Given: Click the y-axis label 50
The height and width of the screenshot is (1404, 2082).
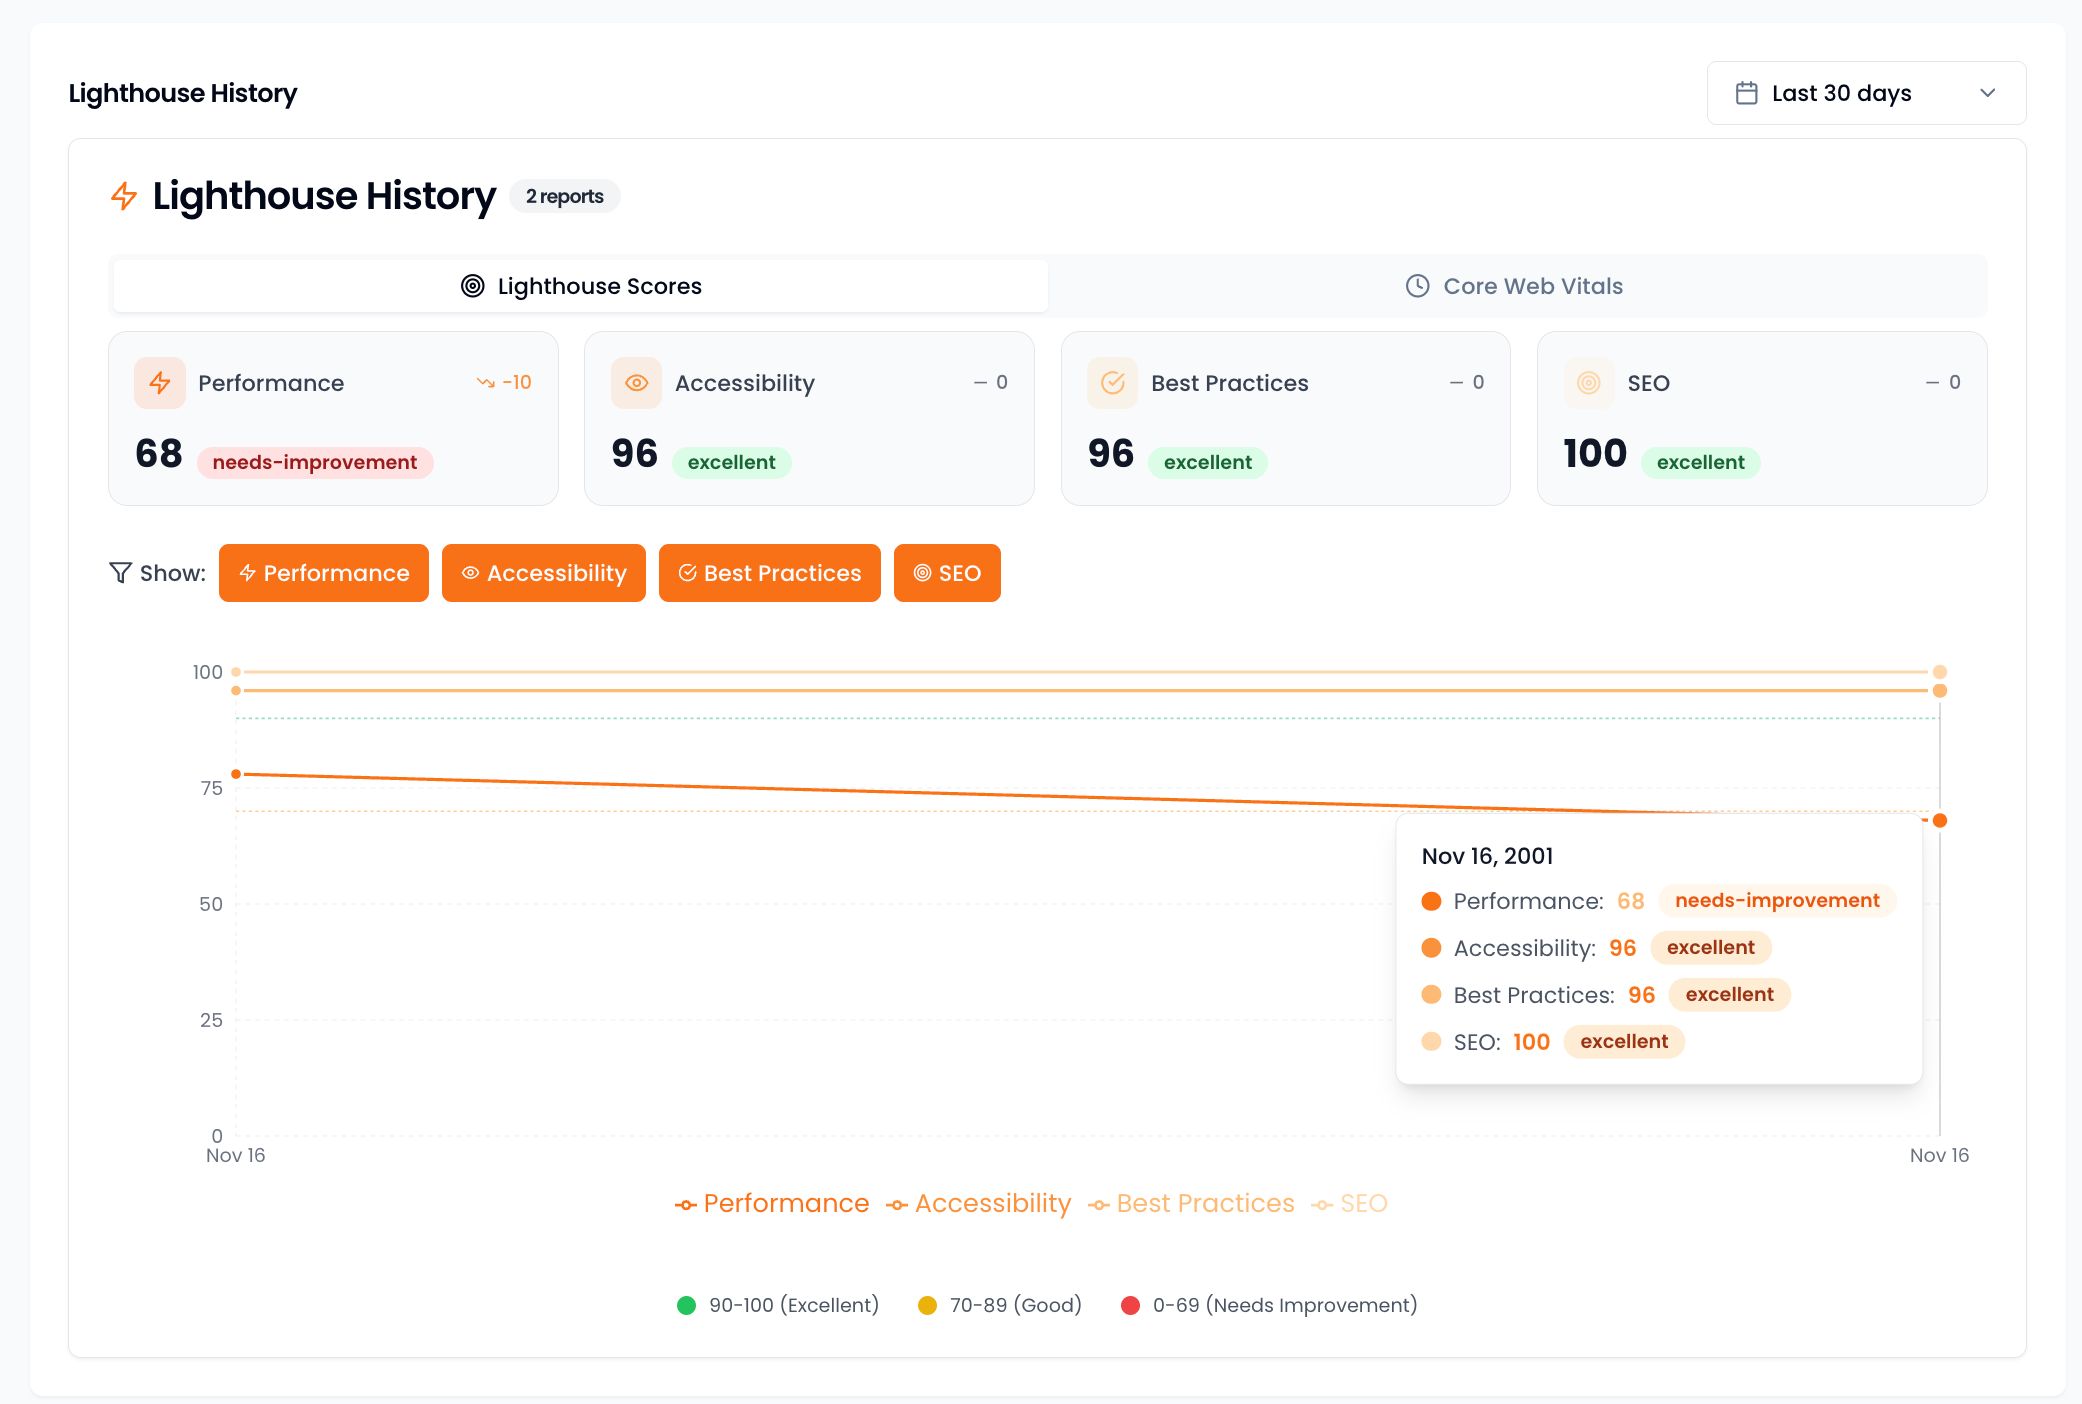Looking at the screenshot, I should click(x=211, y=904).
